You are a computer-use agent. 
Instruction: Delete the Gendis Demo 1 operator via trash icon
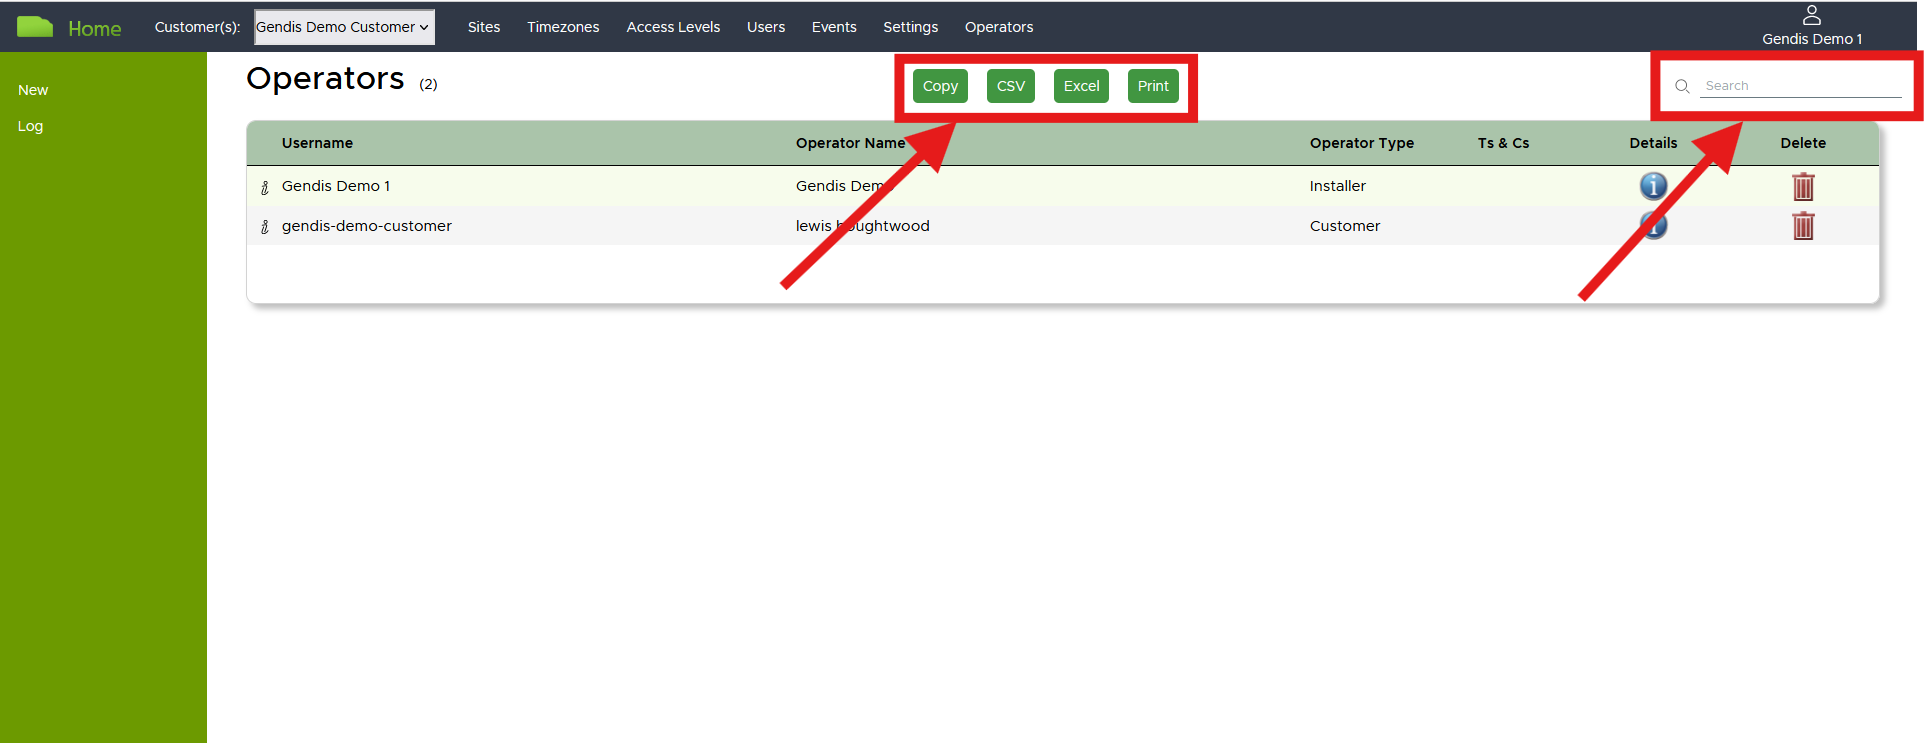point(1803,187)
